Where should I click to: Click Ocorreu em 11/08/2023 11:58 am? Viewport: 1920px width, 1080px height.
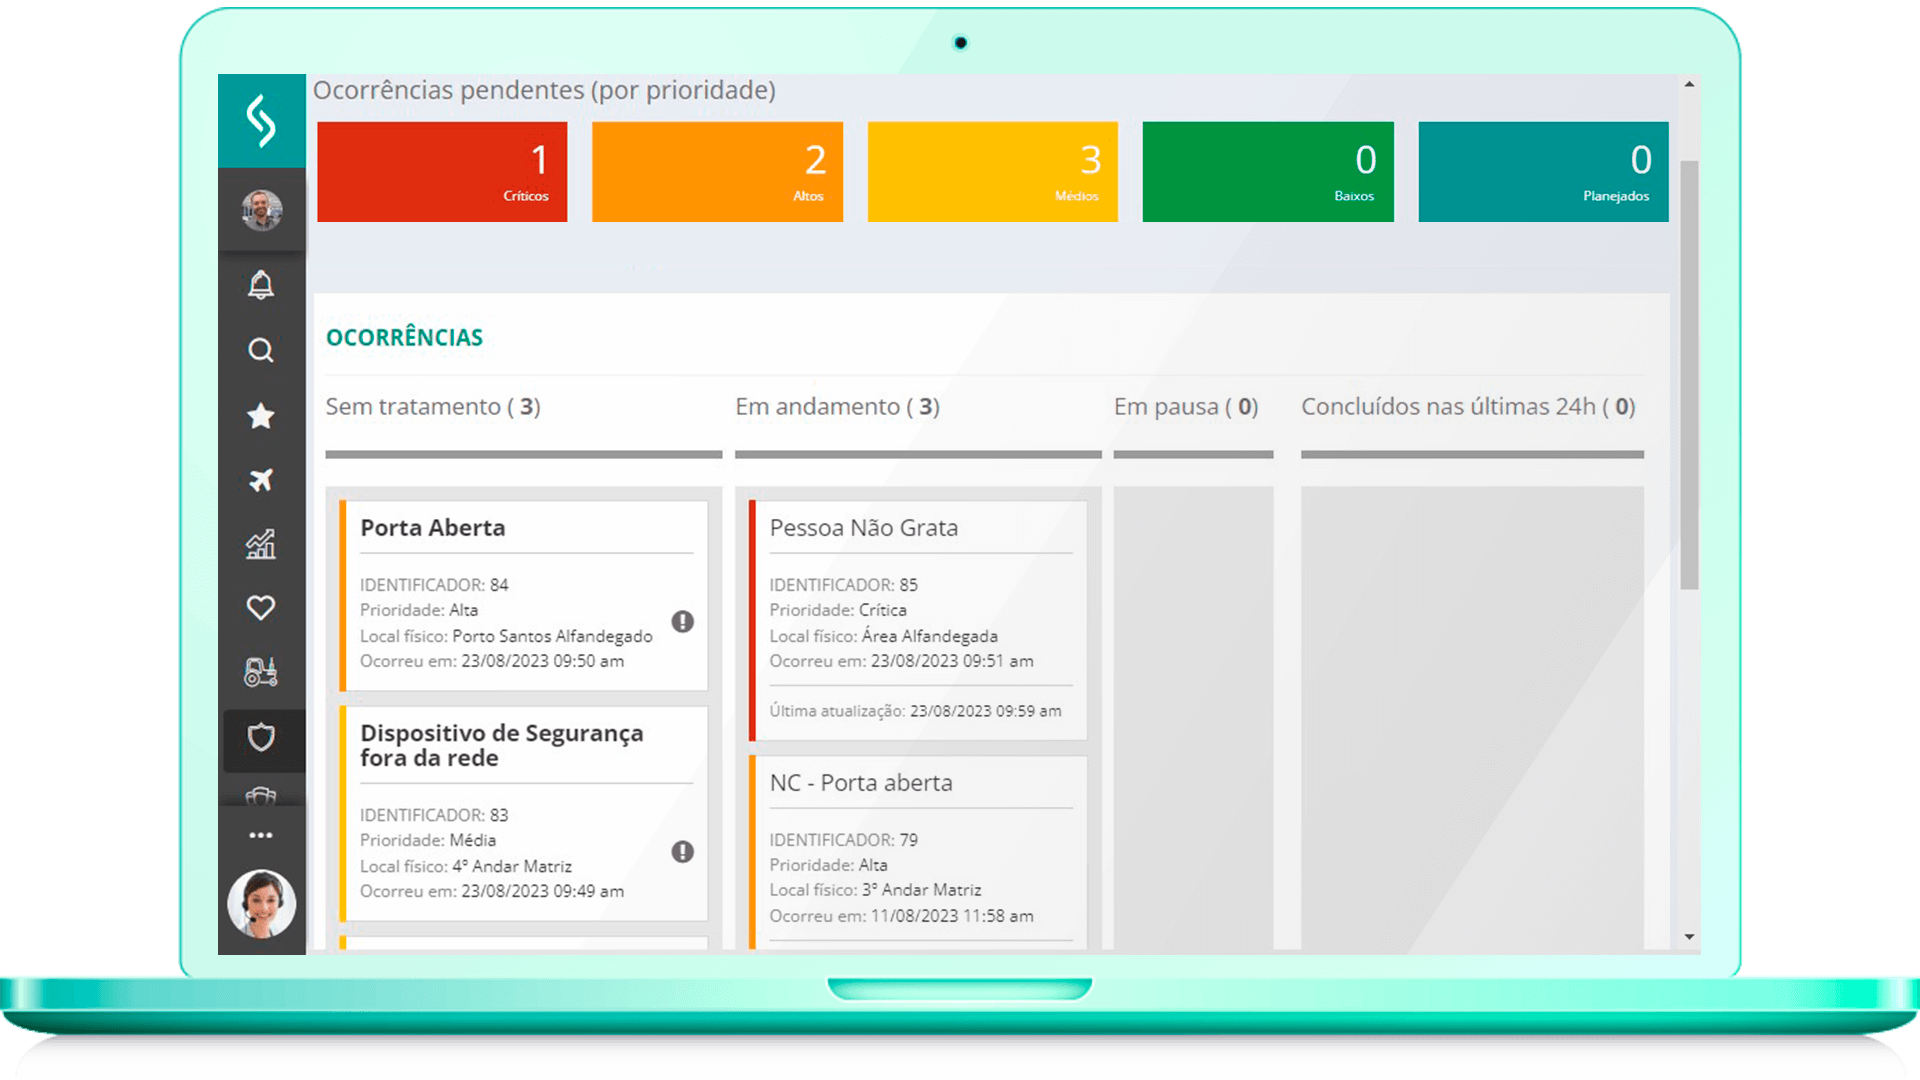click(901, 916)
